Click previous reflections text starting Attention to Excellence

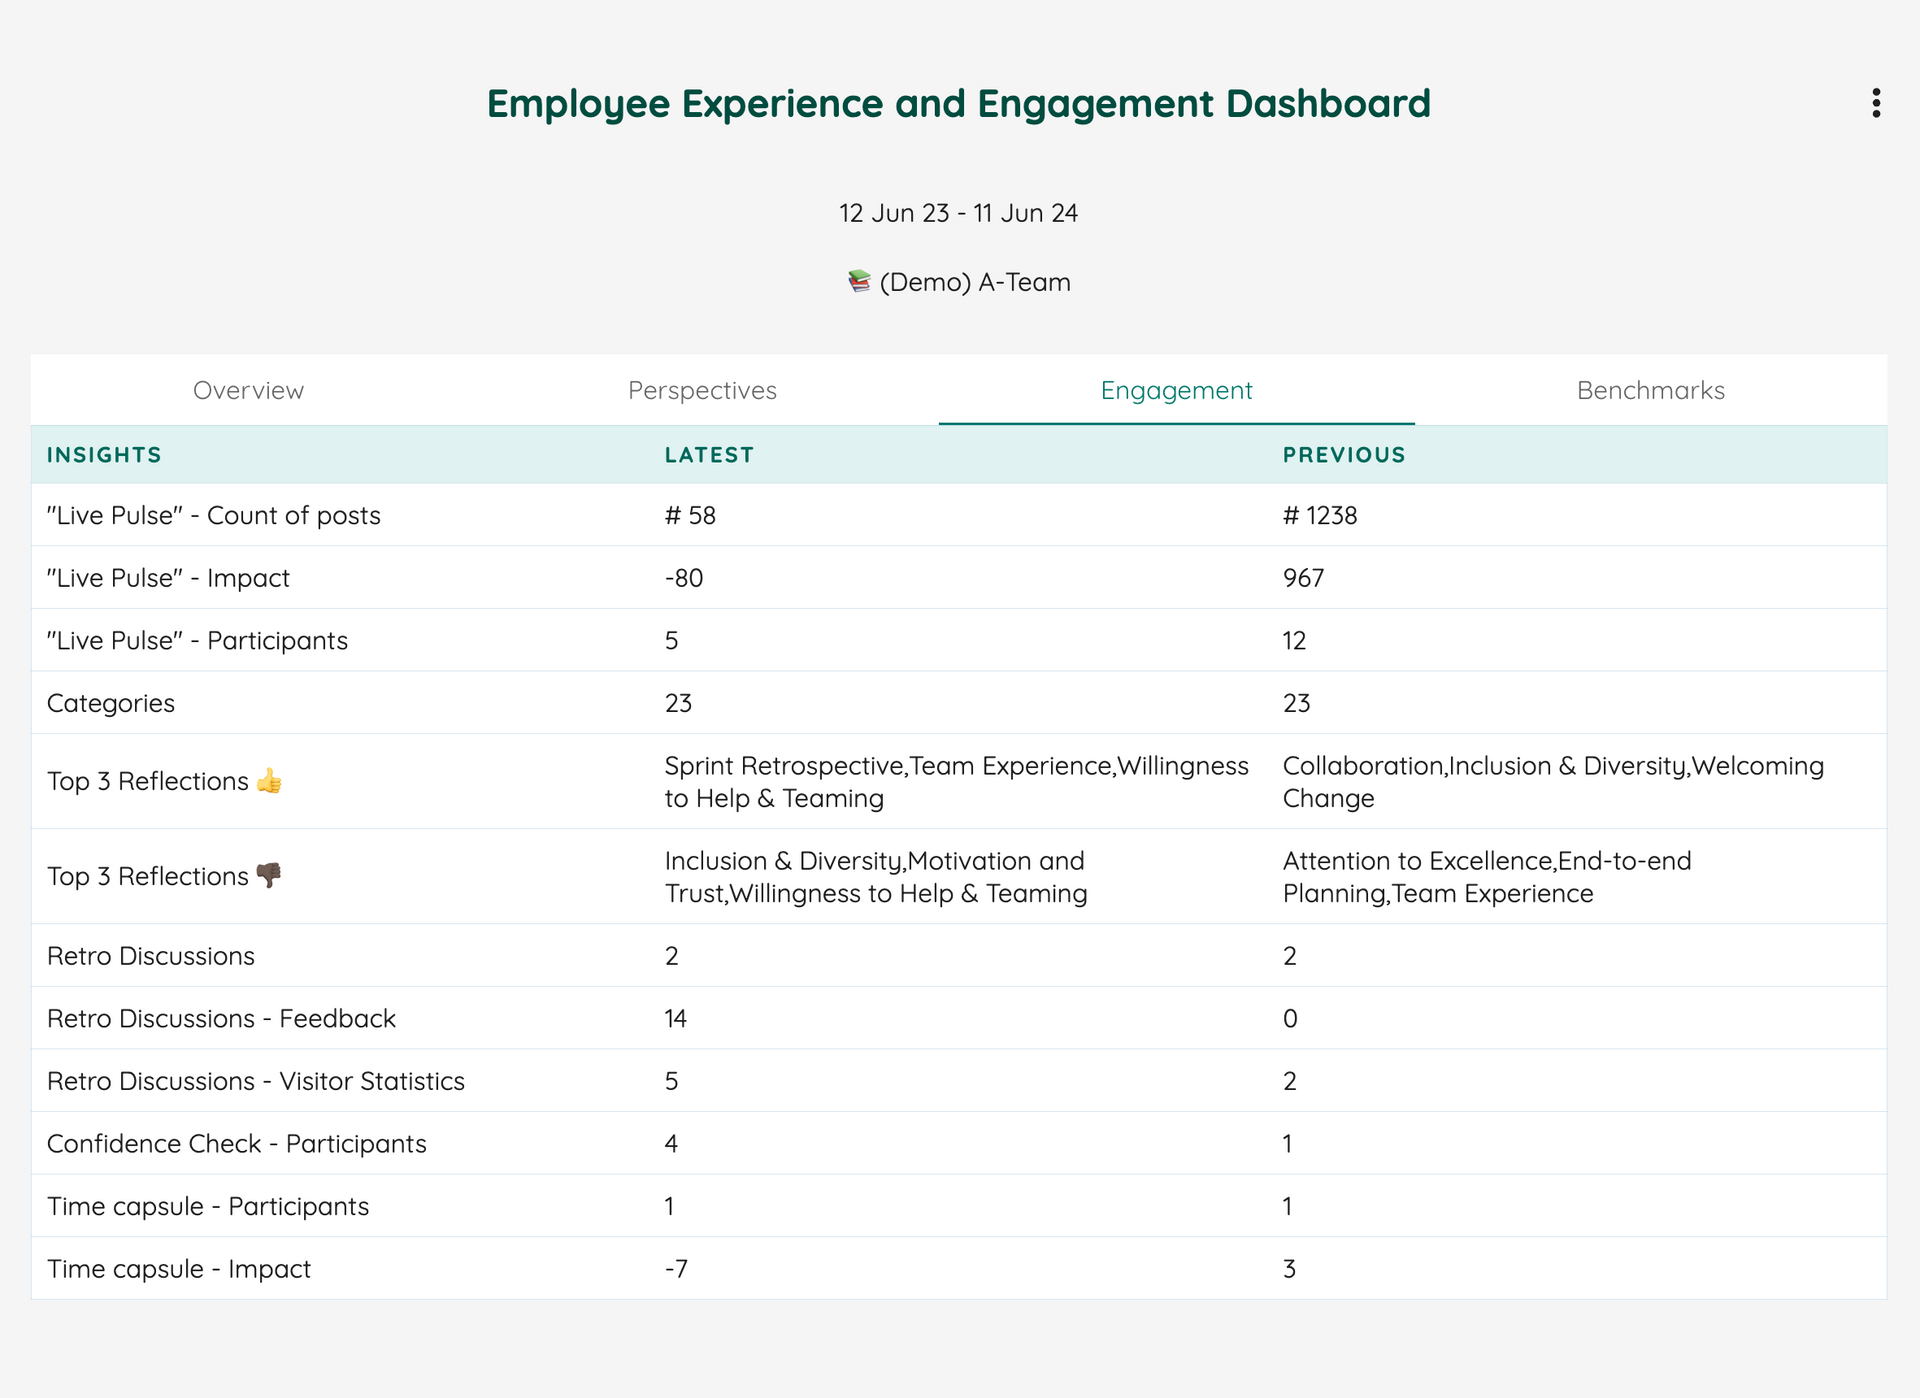(1487, 877)
